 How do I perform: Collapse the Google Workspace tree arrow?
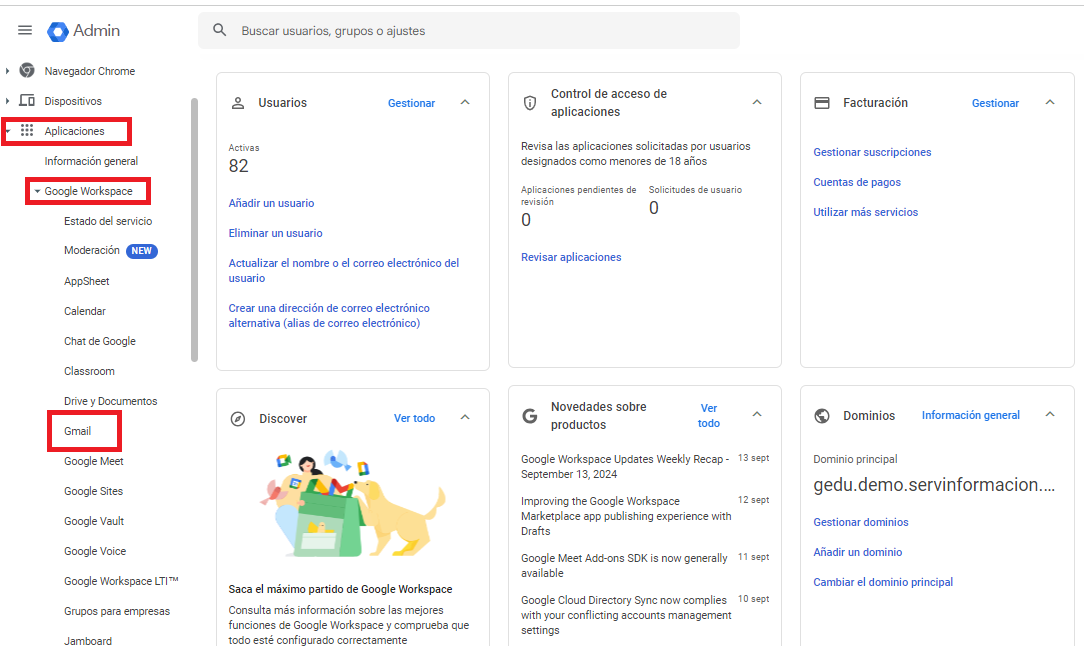pos(37,192)
